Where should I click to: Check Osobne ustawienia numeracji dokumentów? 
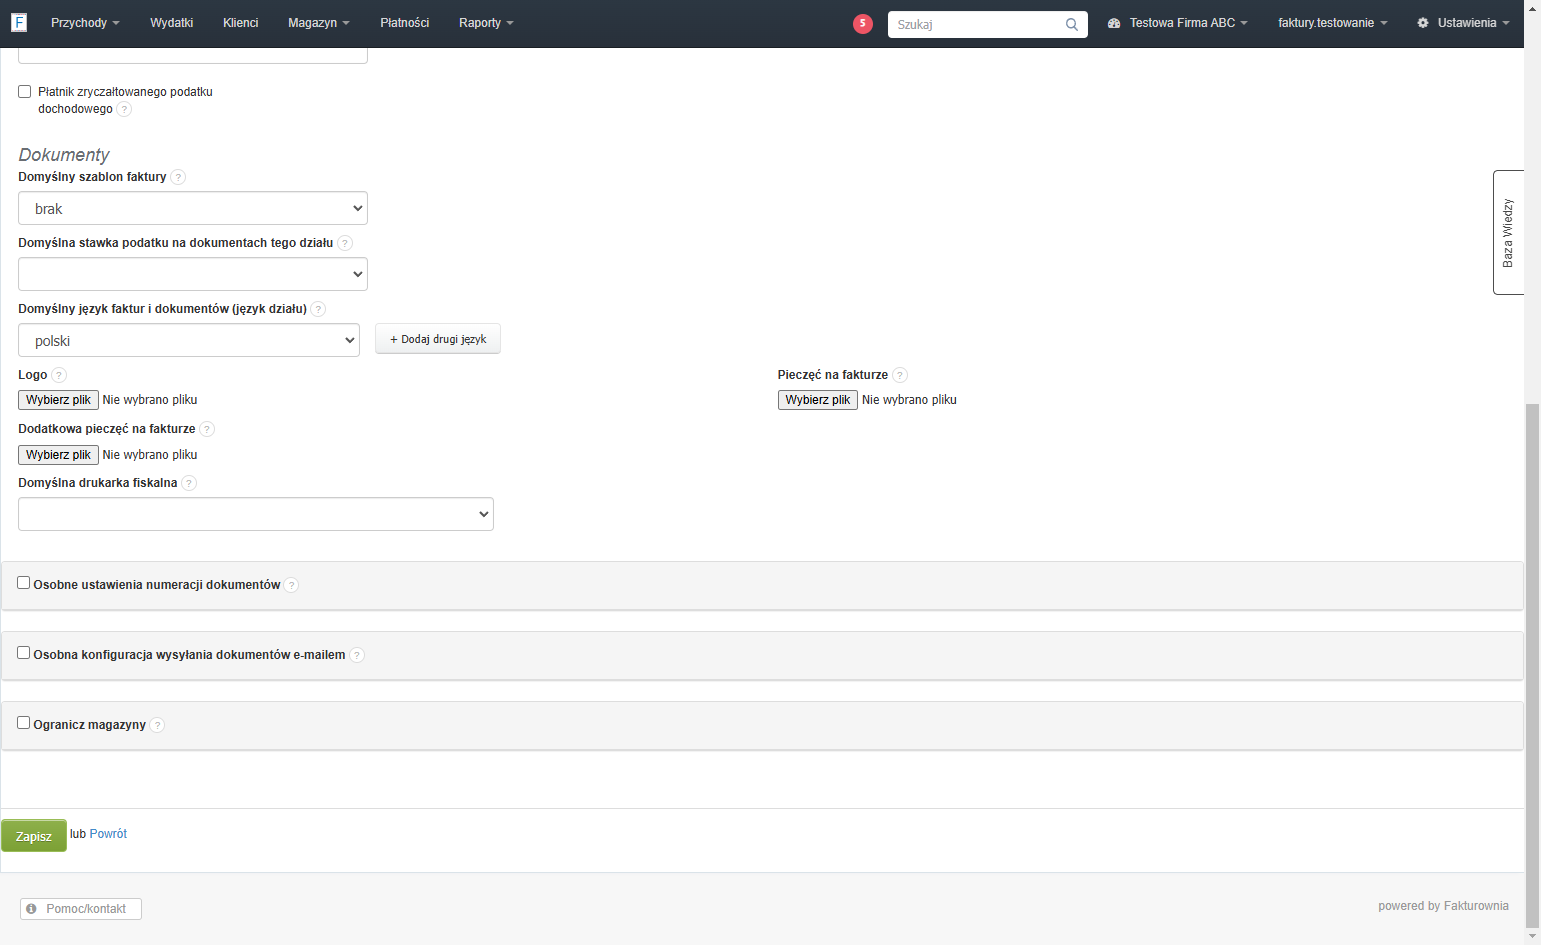click(24, 583)
